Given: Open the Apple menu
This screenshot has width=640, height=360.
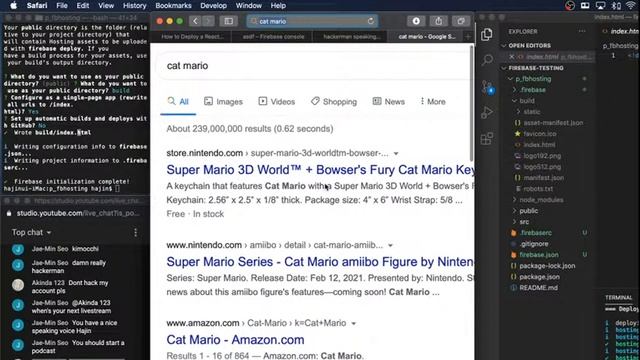Looking at the screenshot, I should point(13,6).
